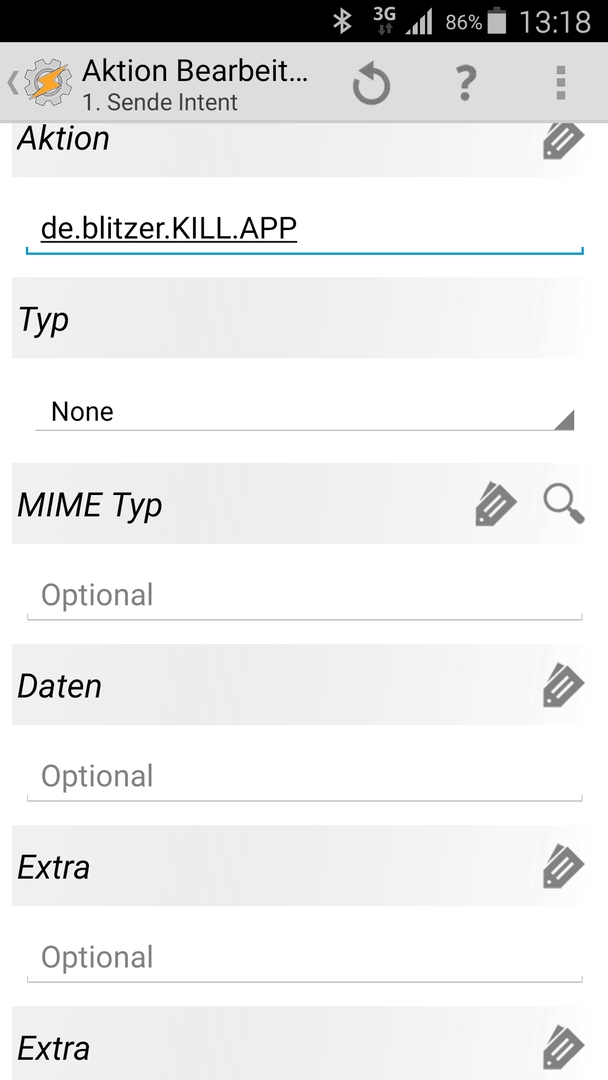Click the dropdown triangle in the Typ spinner
The width and height of the screenshot is (608, 1080).
[564, 419]
